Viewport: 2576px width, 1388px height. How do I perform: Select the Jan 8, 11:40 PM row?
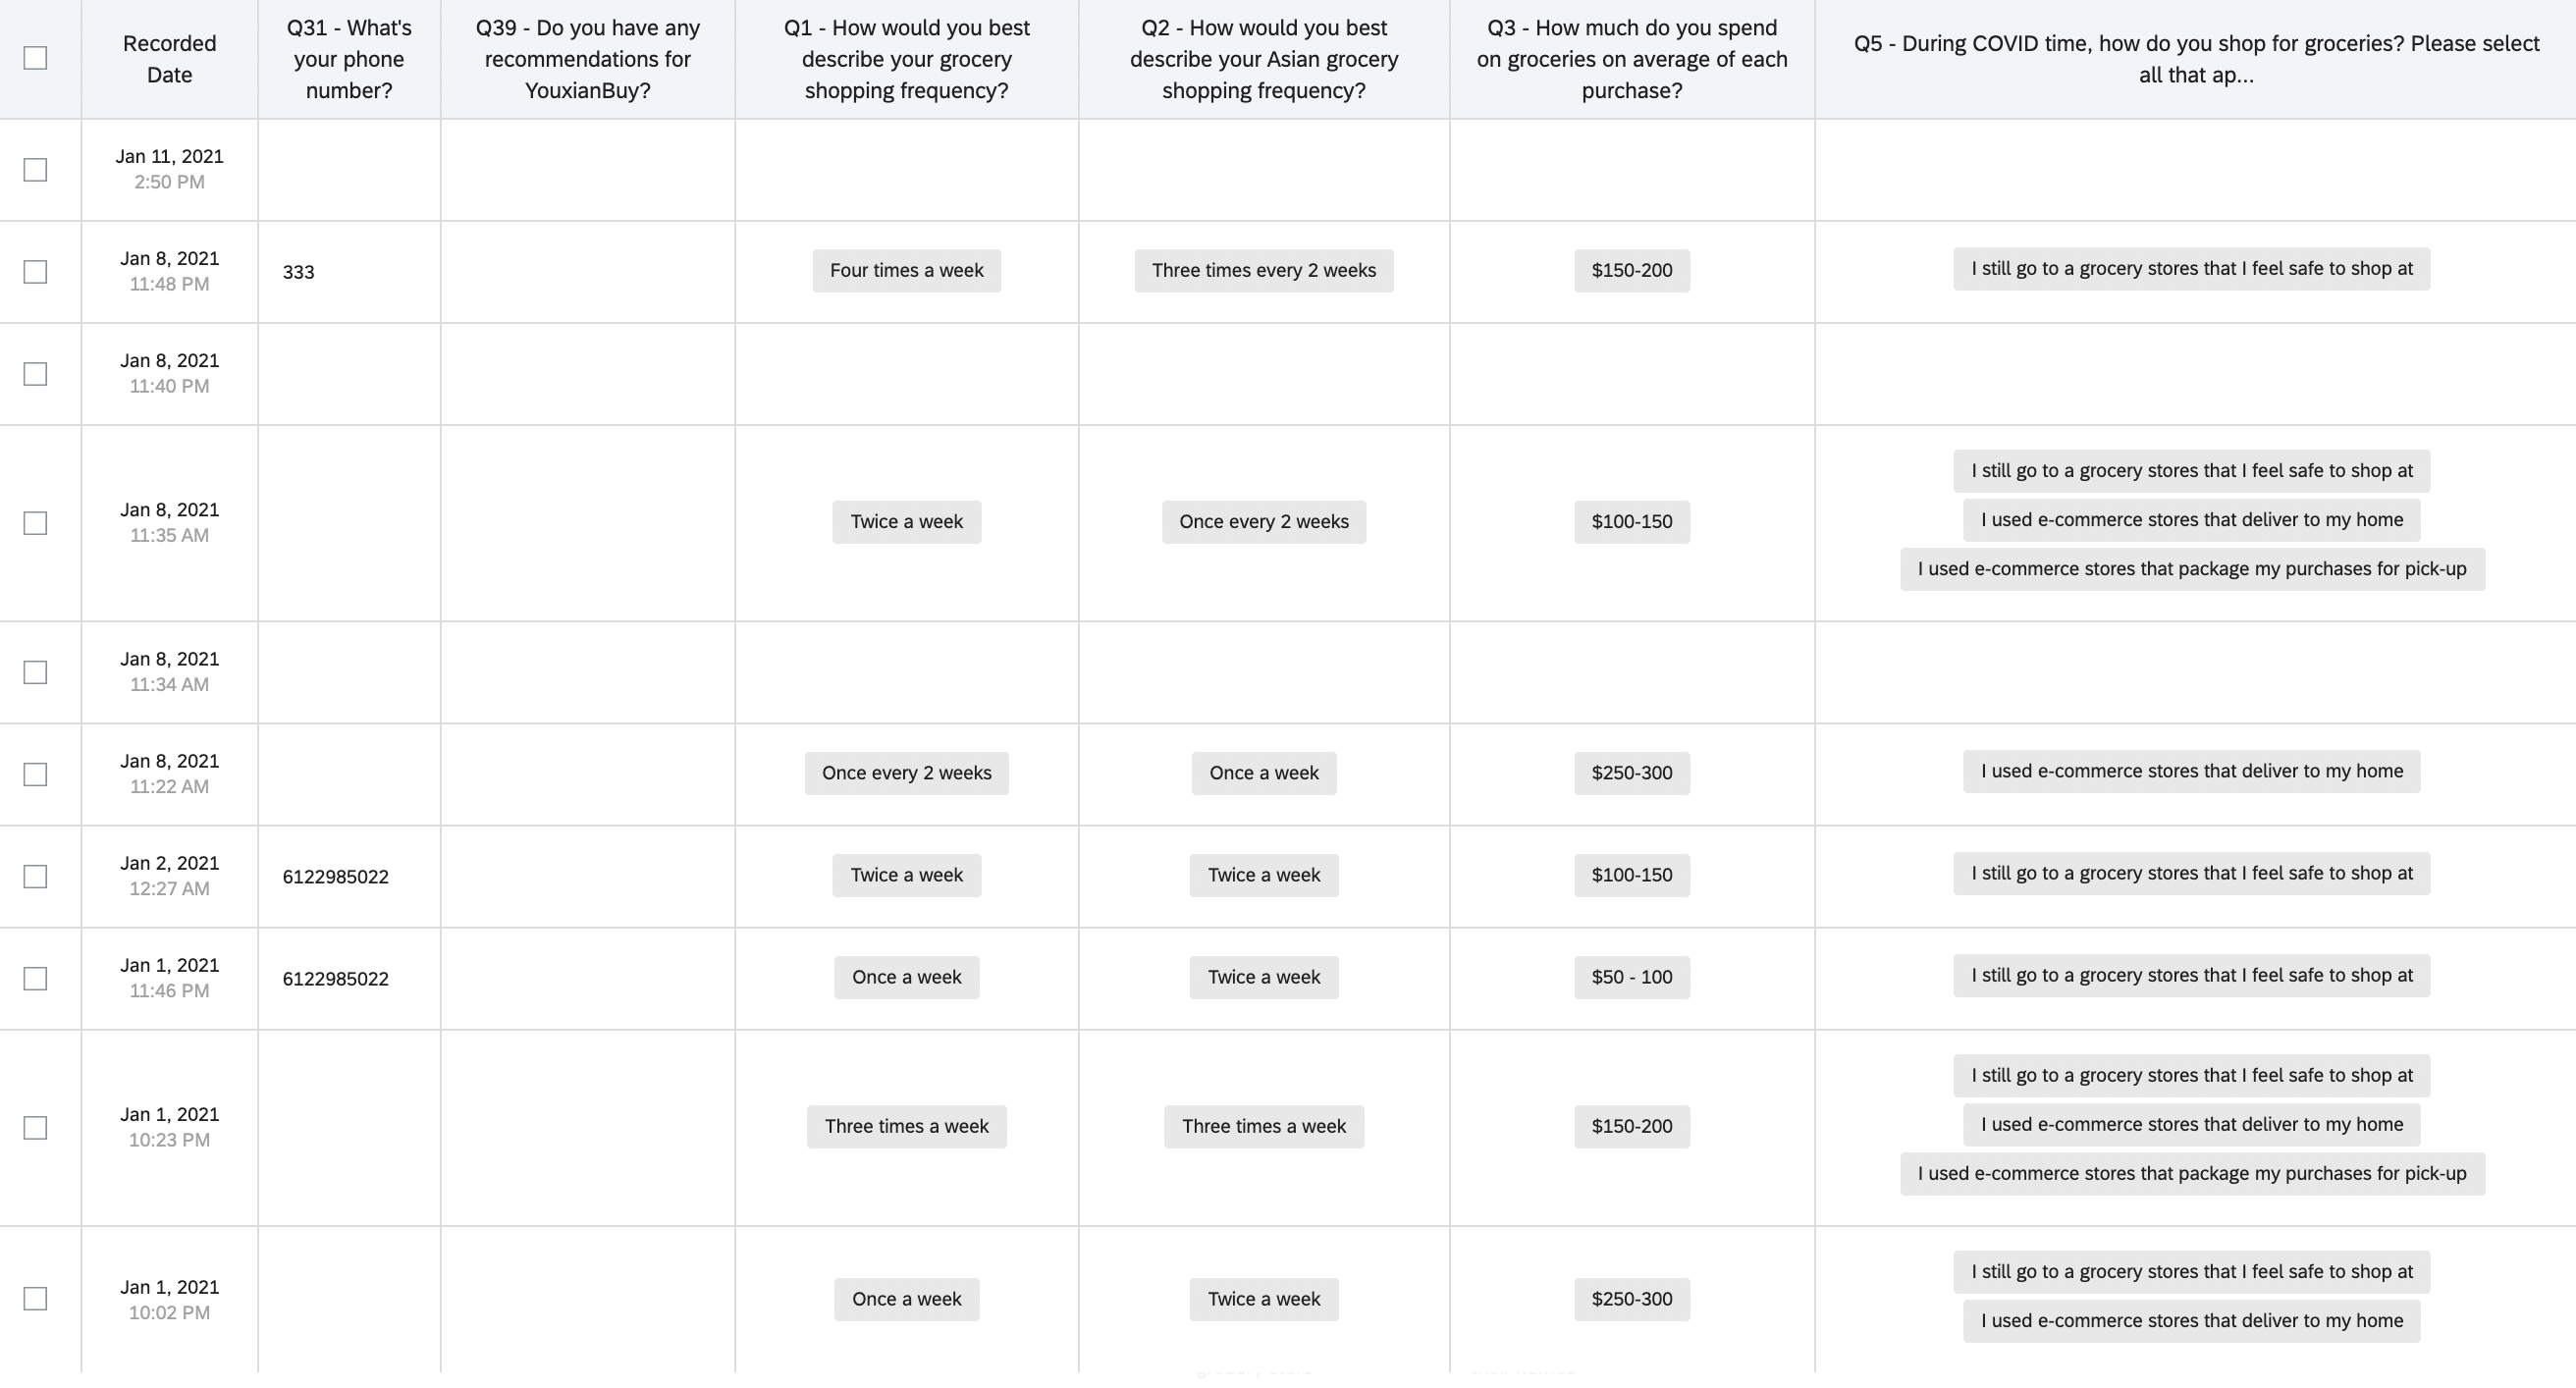[35, 374]
